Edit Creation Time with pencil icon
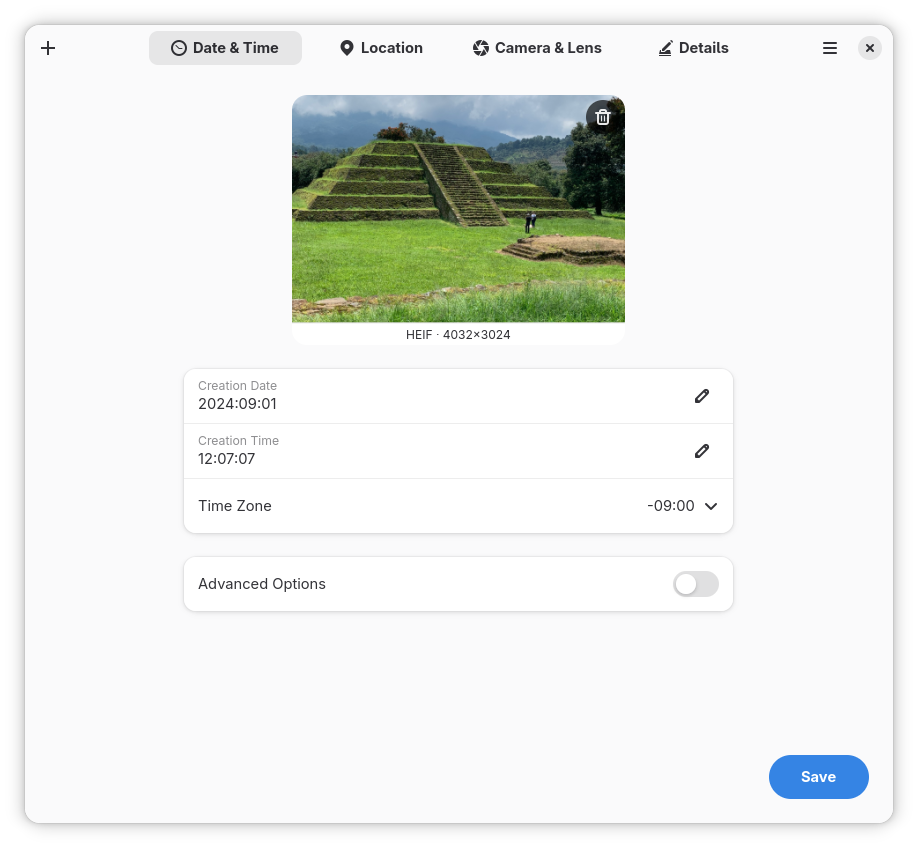This screenshot has width=918, height=848. click(701, 451)
